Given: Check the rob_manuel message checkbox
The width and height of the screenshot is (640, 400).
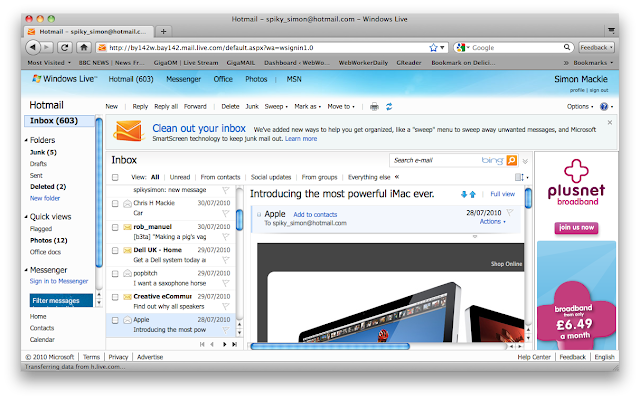Looking at the screenshot, I should point(115,227).
